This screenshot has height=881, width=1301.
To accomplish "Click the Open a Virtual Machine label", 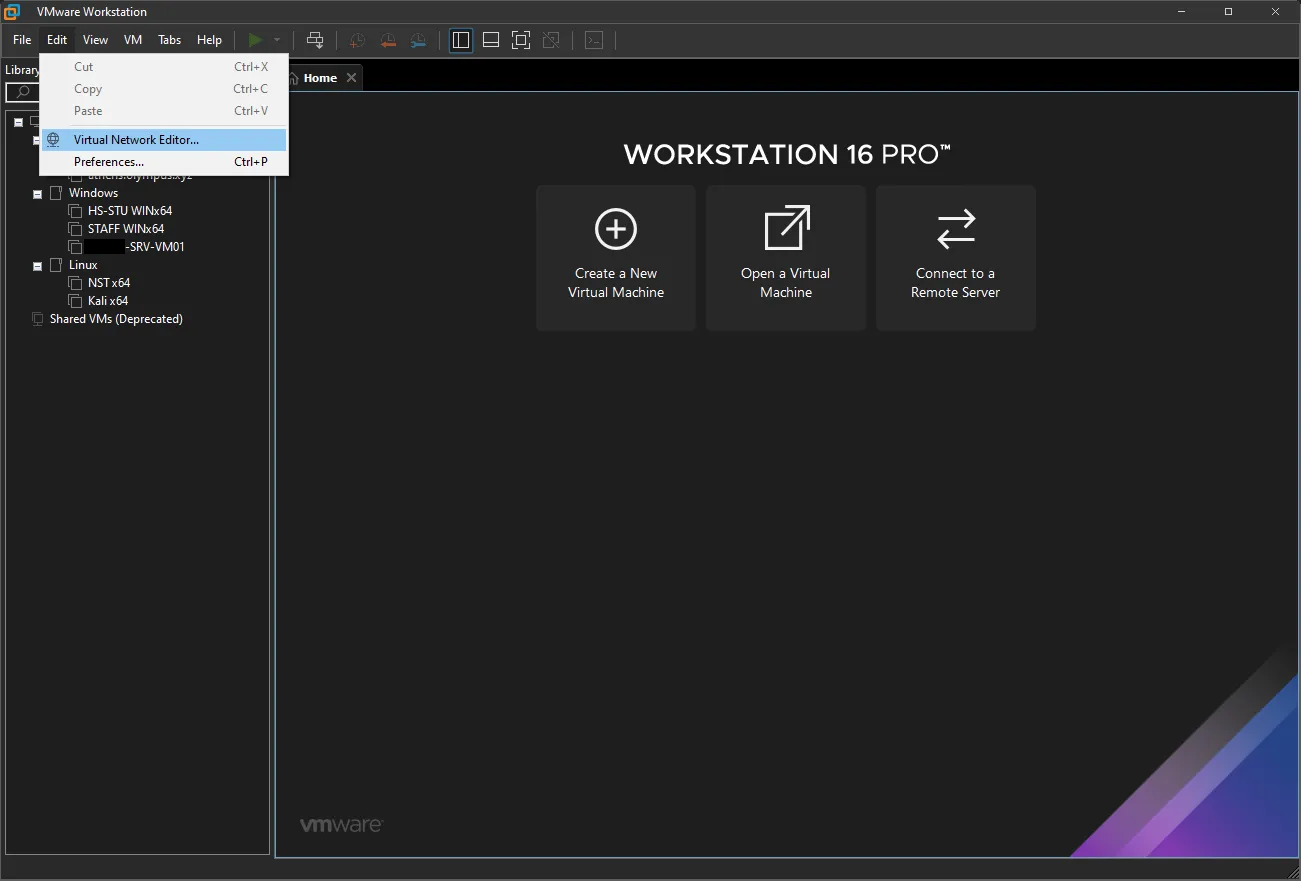I will (x=786, y=283).
